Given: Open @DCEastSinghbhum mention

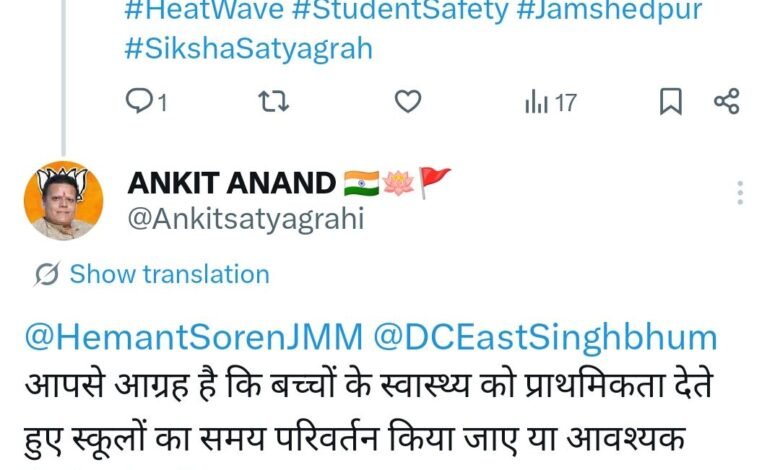Looking at the screenshot, I should pos(545,338).
